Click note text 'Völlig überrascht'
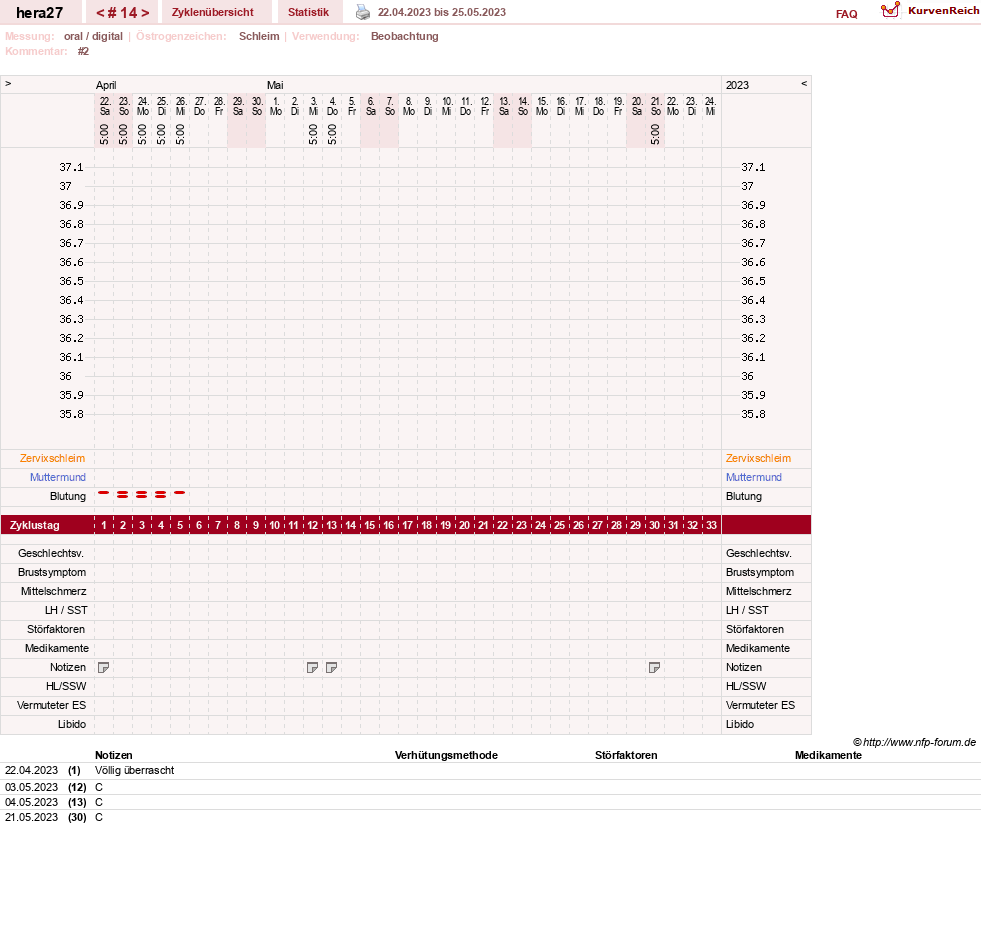Viewport: 981px width, 934px height. [x=135, y=770]
